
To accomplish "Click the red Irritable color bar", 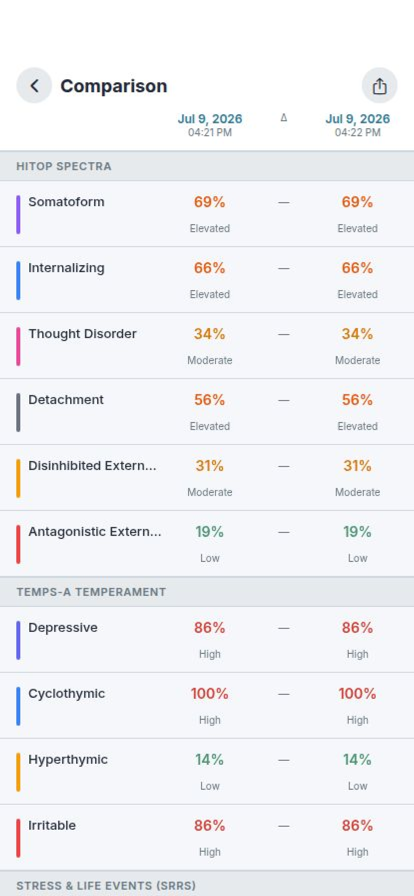I will (18, 838).
